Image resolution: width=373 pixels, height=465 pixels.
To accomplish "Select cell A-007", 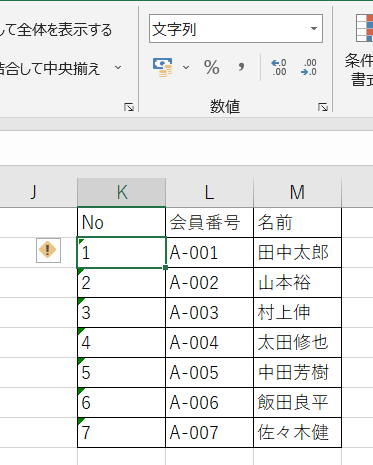I will tap(209, 432).
